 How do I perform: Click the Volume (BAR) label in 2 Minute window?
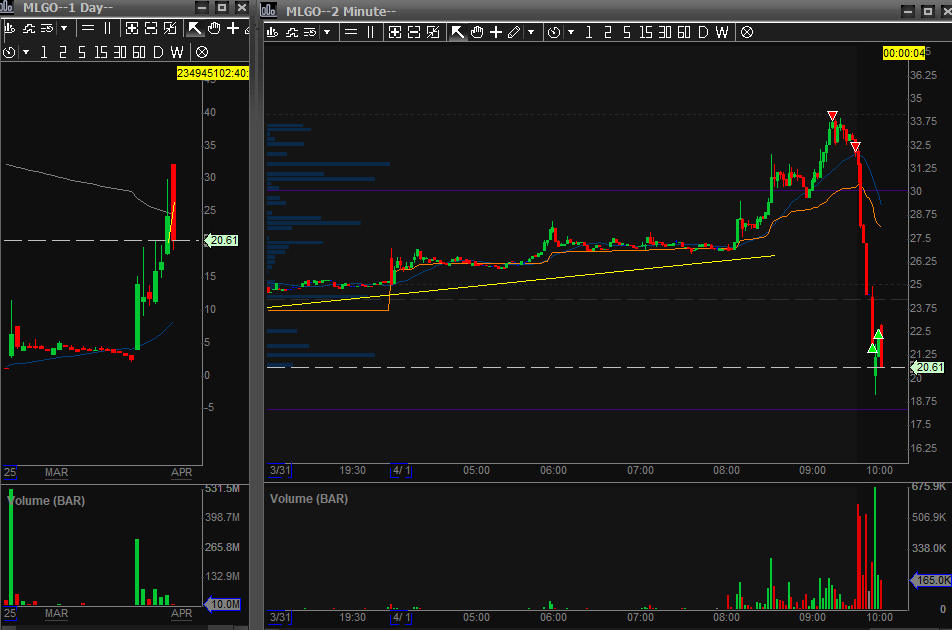[308, 498]
